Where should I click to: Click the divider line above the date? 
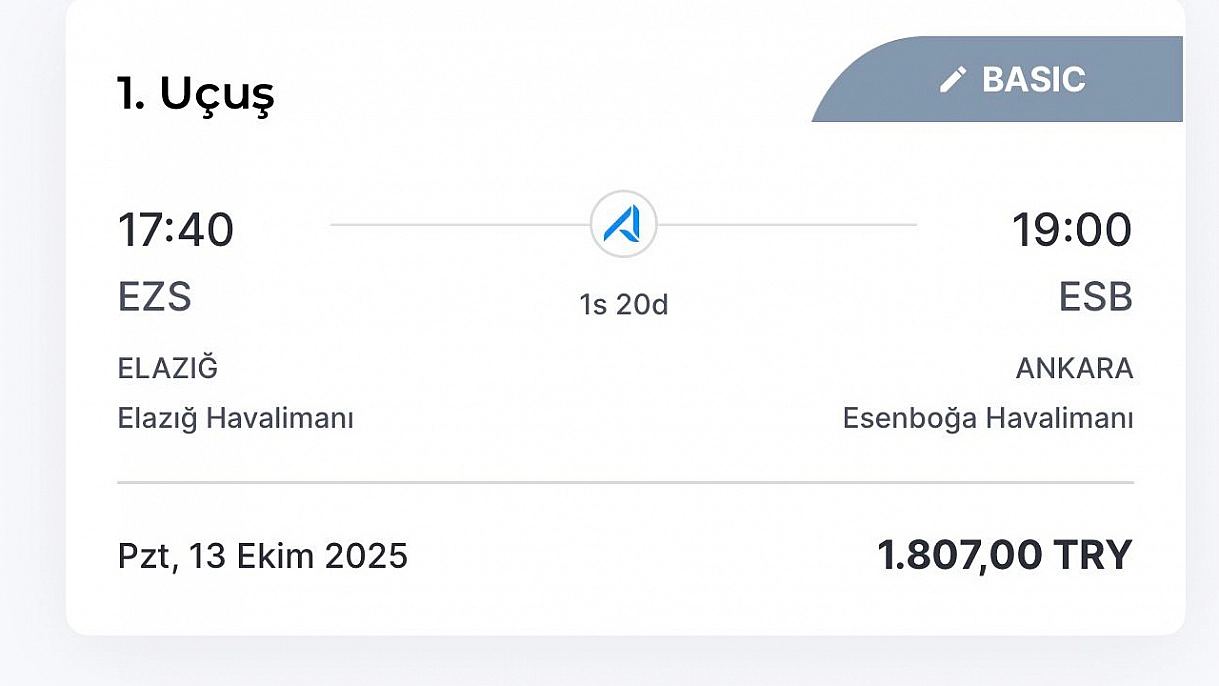pos(625,482)
